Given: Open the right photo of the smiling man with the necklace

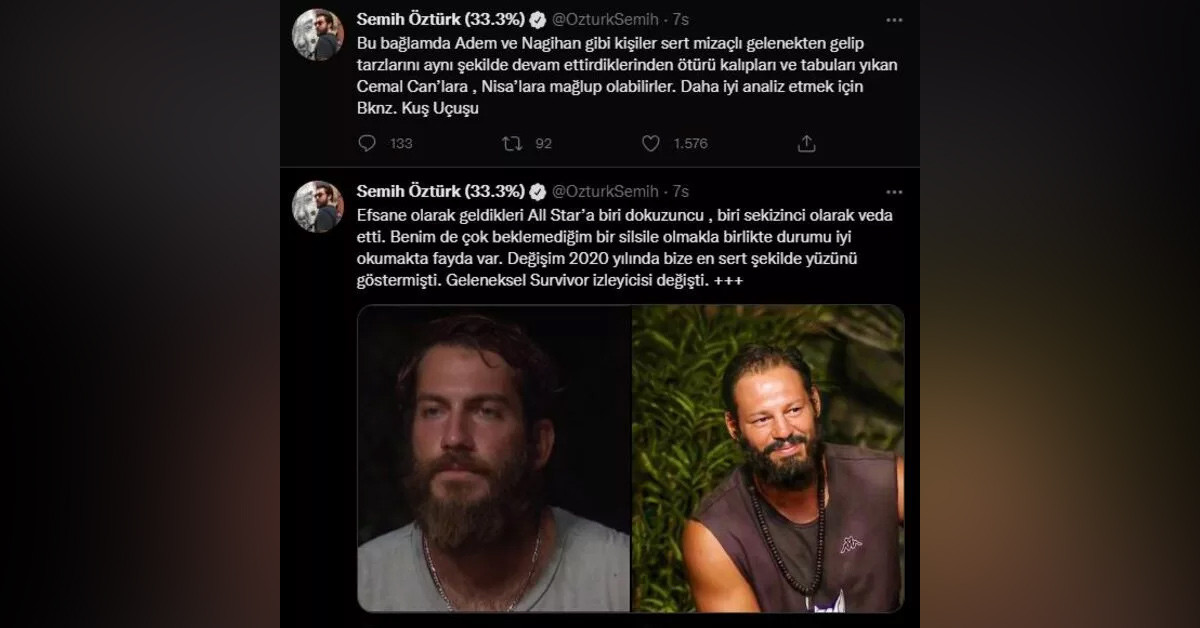Looking at the screenshot, I should click(x=768, y=458).
